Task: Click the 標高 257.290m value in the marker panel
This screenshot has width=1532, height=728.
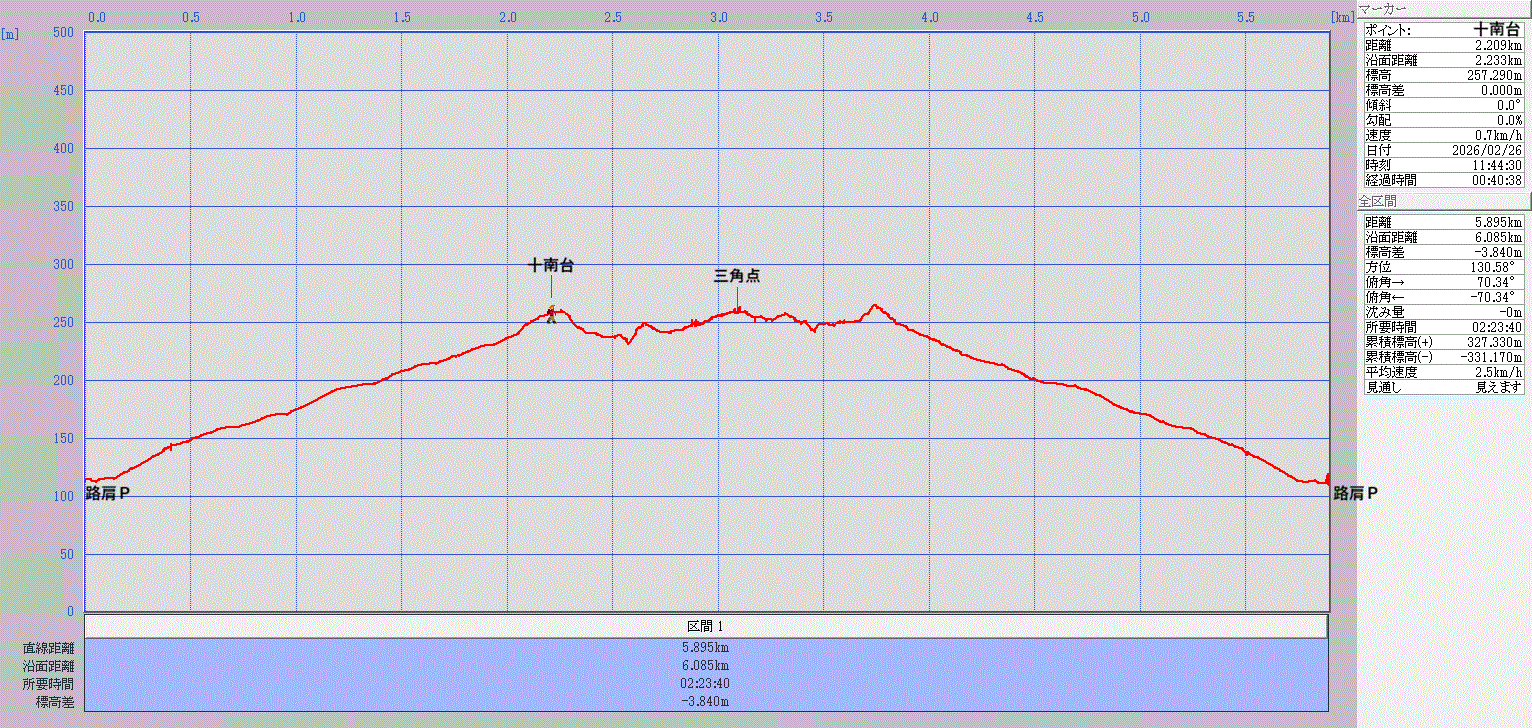Action: coord(1489,75)
